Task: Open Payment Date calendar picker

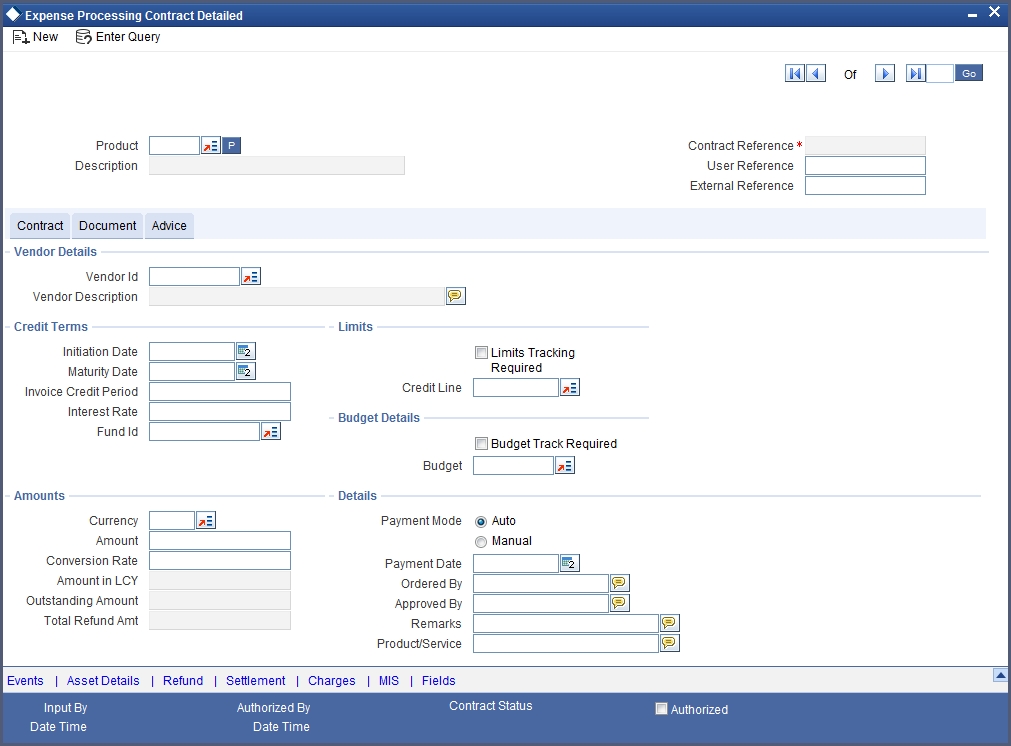Action: coord(570,564)
